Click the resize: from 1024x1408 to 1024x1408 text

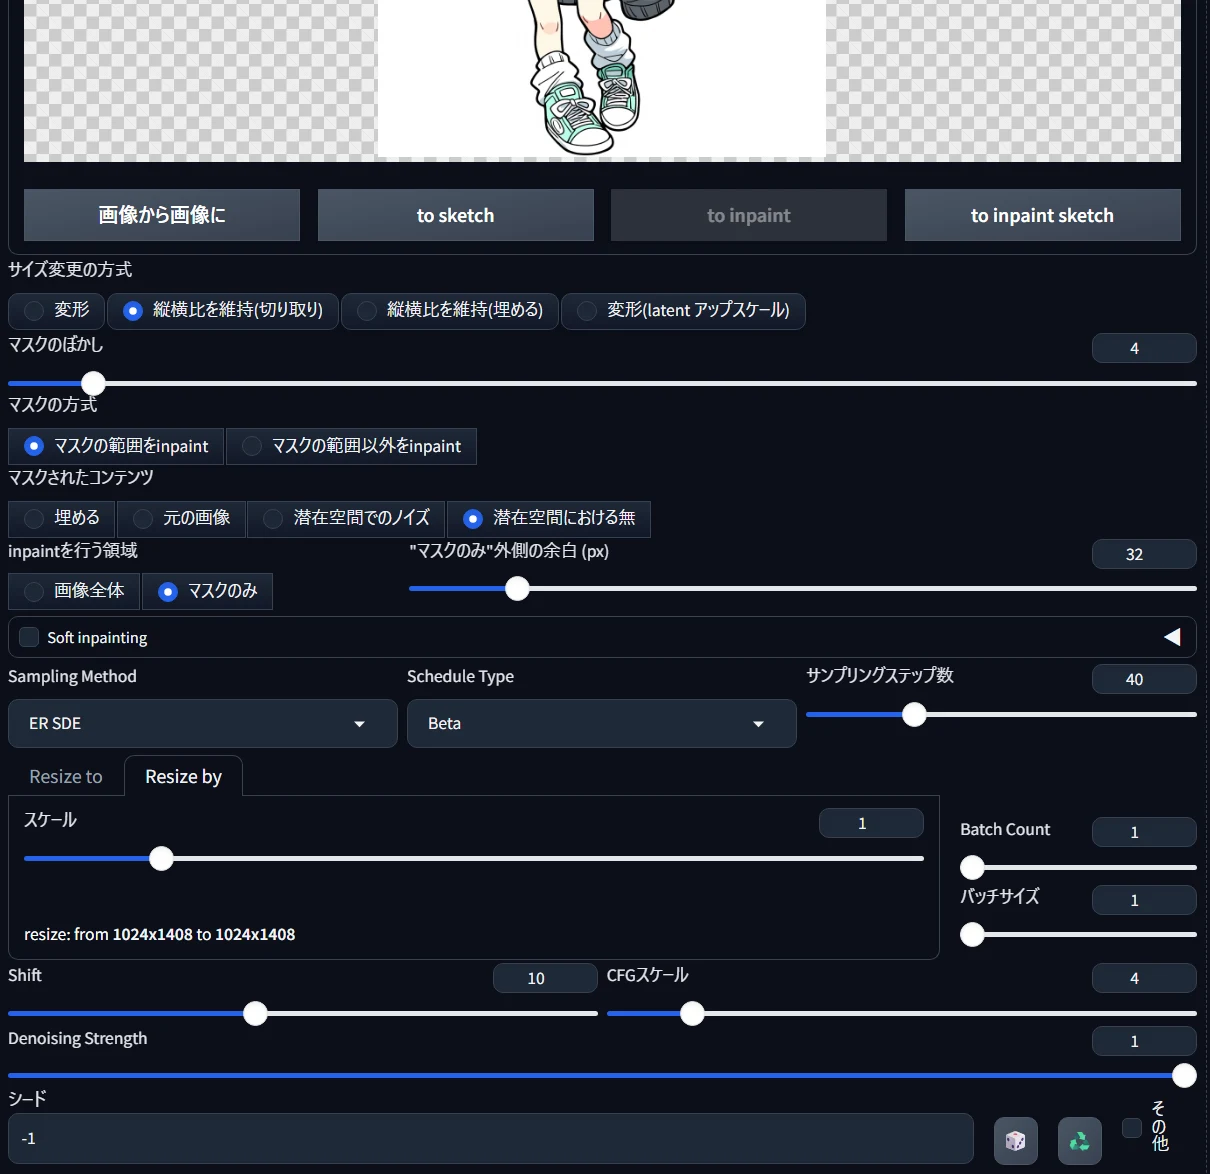pos(160,934)
